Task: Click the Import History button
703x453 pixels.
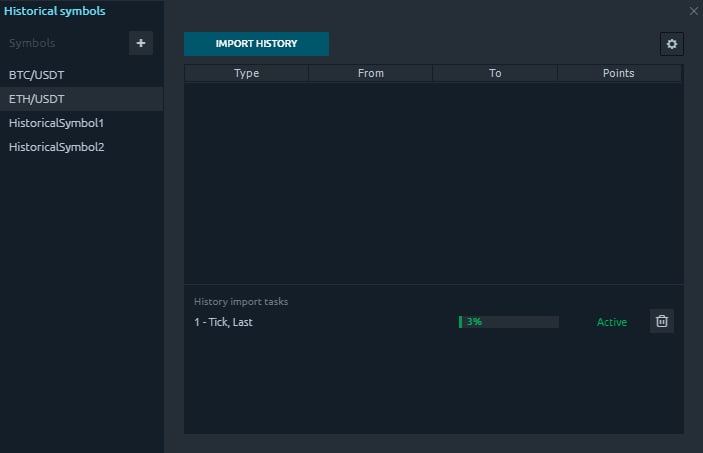Action: click(x=256, y=44)
